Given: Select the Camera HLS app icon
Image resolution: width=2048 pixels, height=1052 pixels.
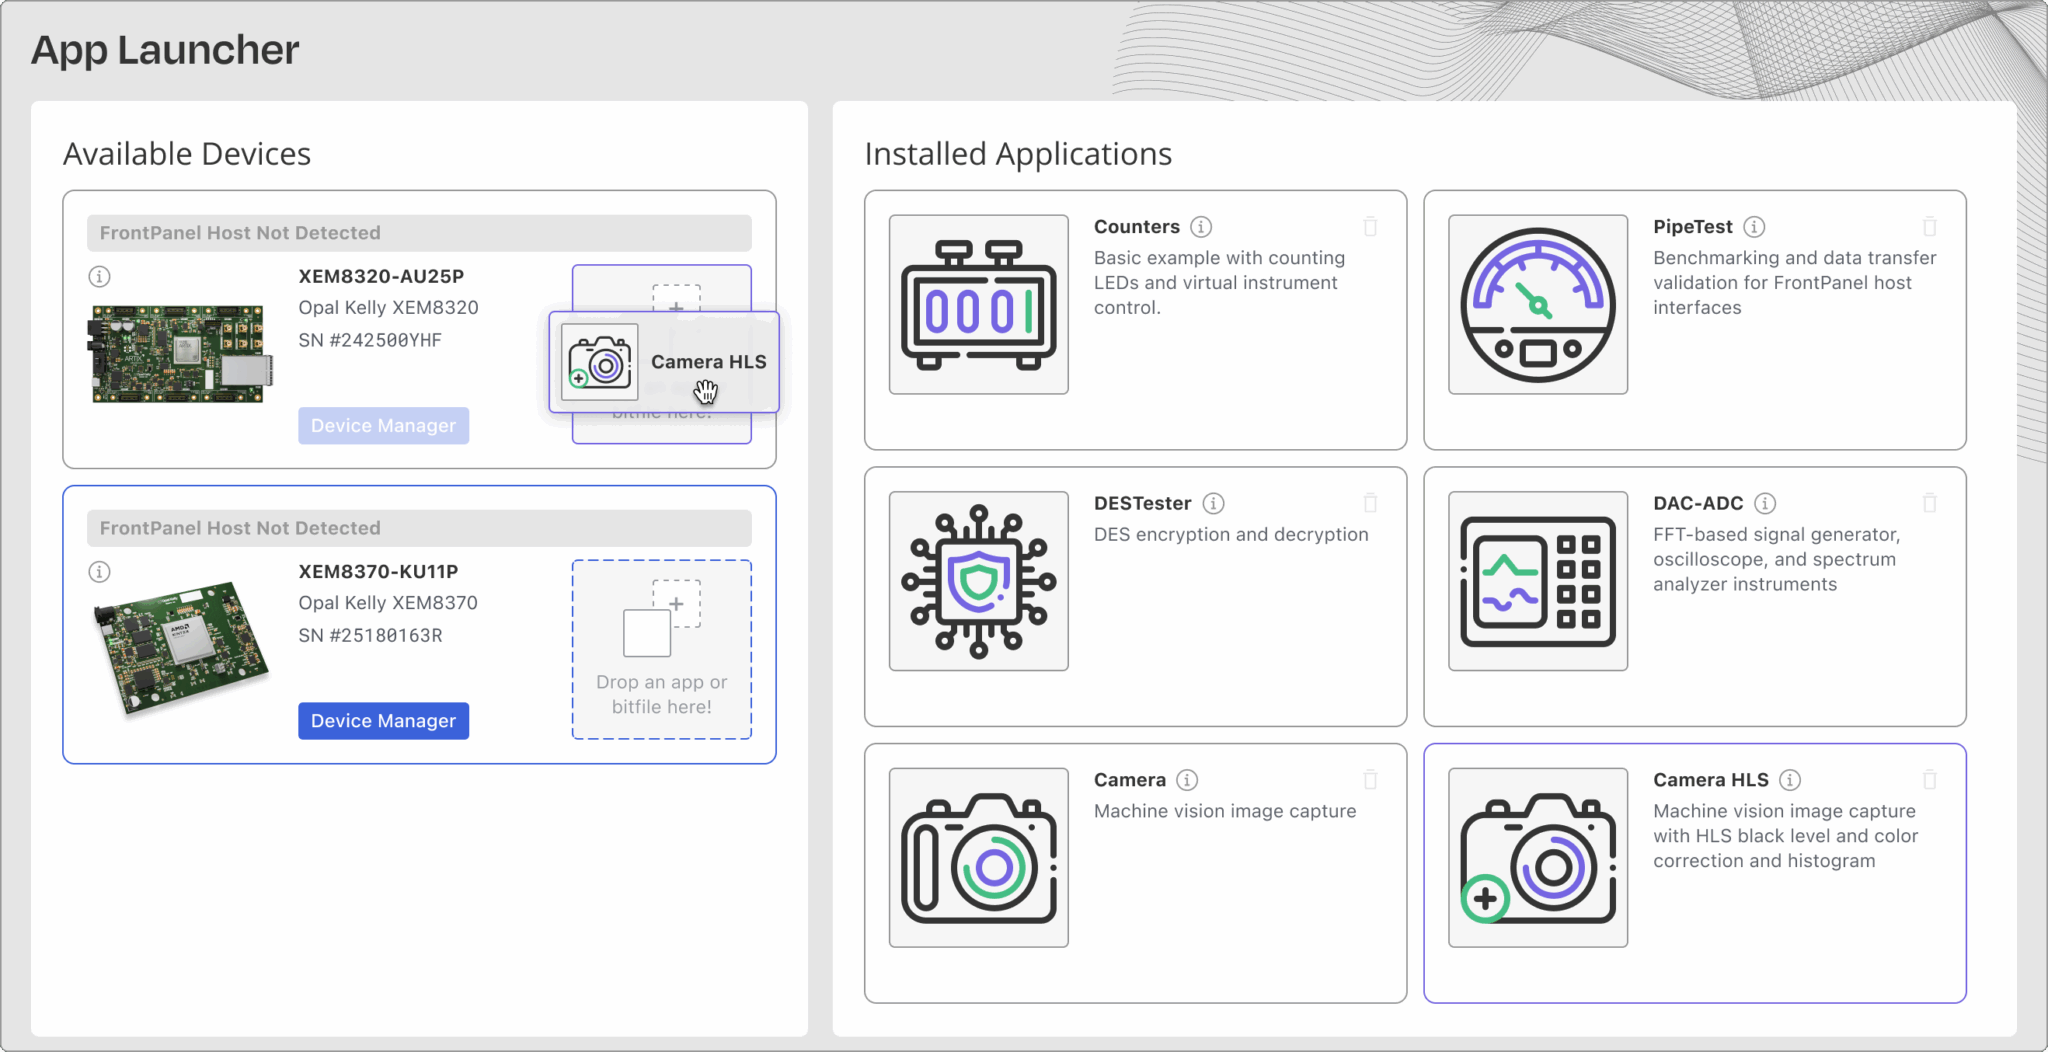Looking at the screenshot, I should 1537,857.
